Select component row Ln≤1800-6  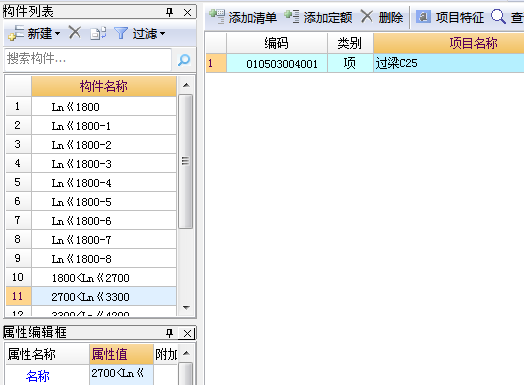tap(104, 221)
